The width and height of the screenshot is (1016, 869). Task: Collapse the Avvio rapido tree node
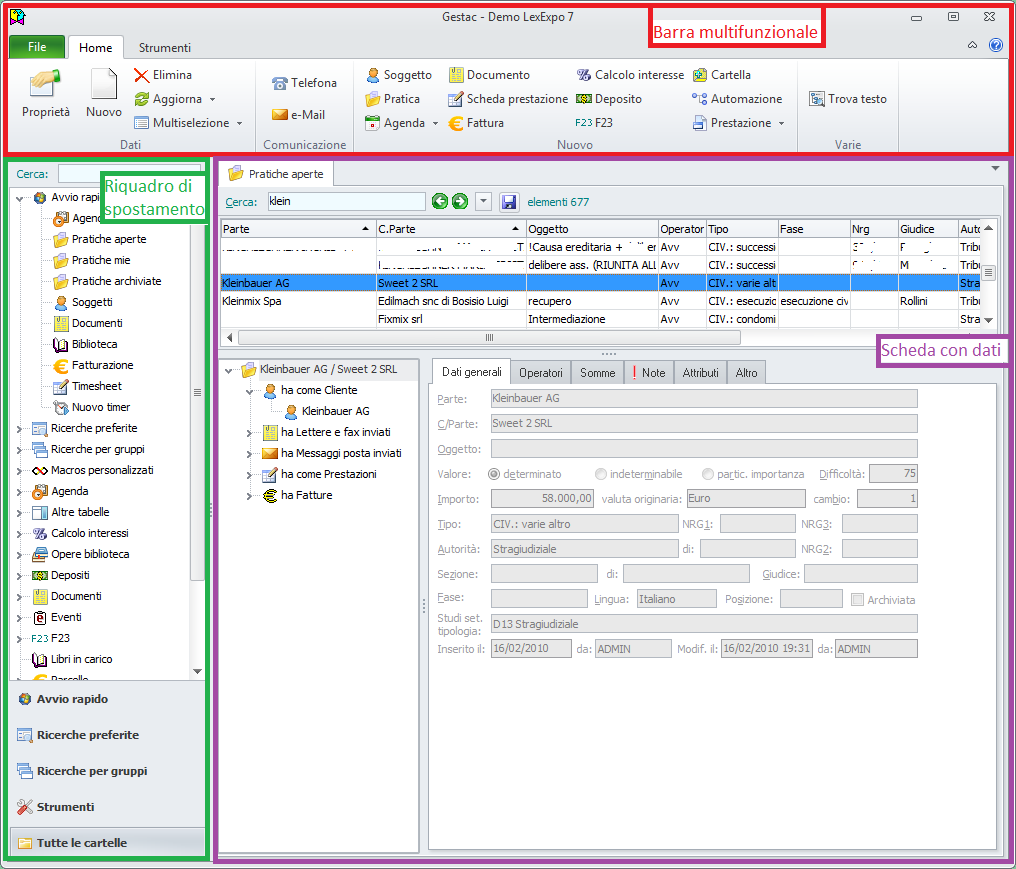click(x=19, y=198)
